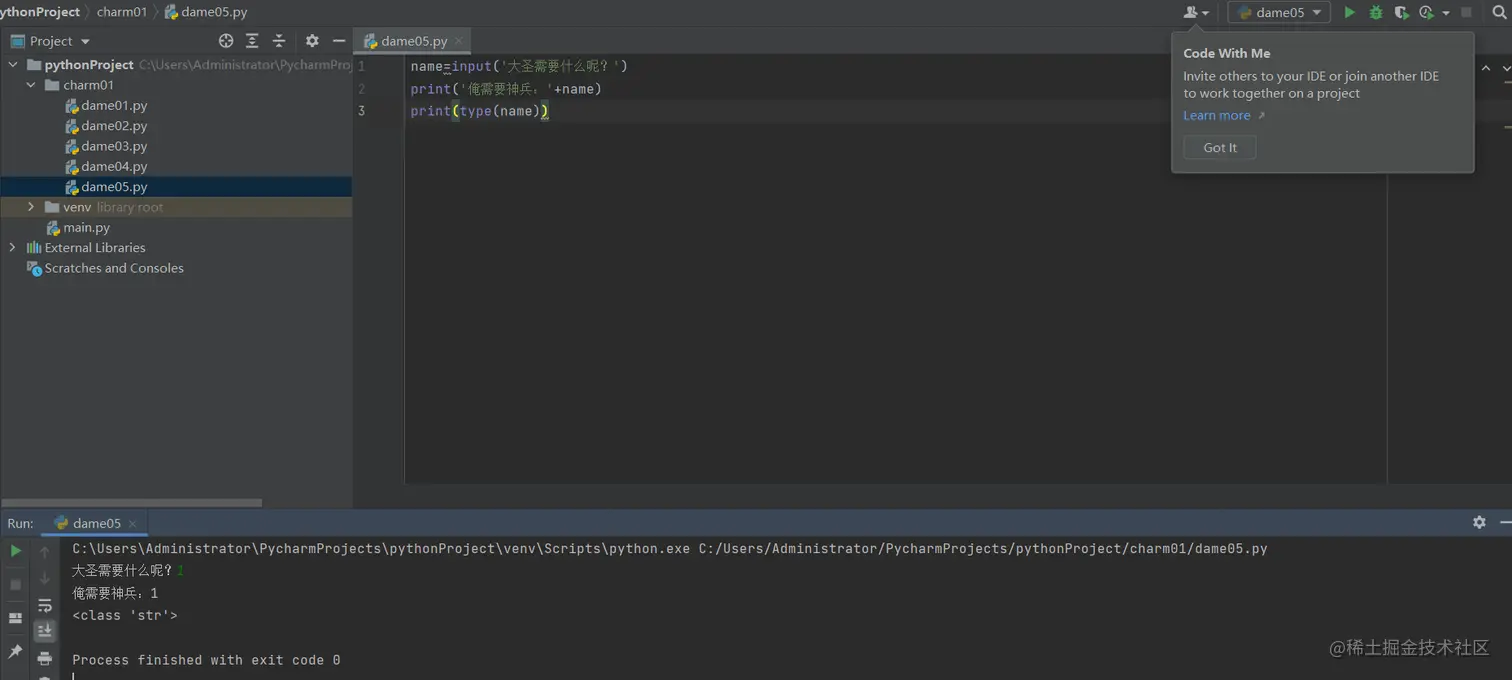Viewport: 1512px width, 680px height.
Task: Open the Code With Me user icon
Action: coord(1196,13)
